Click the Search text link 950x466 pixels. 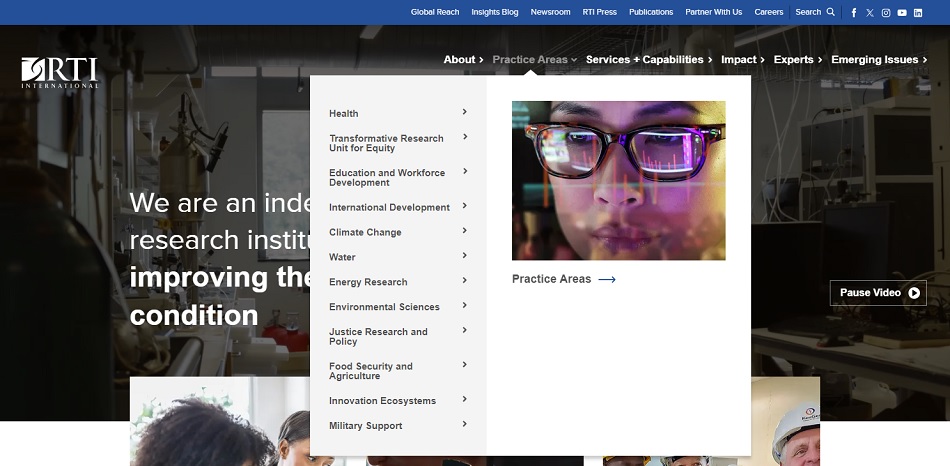point(808,12)
